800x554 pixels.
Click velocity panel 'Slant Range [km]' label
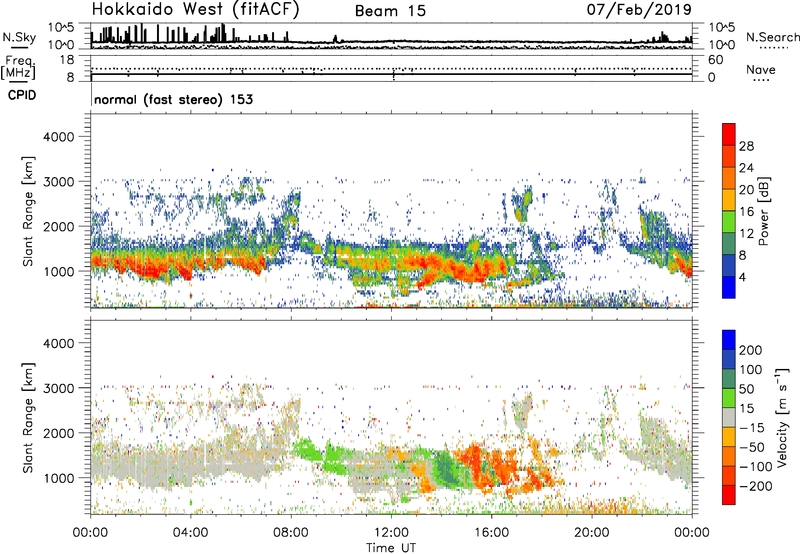pos(28,418)
